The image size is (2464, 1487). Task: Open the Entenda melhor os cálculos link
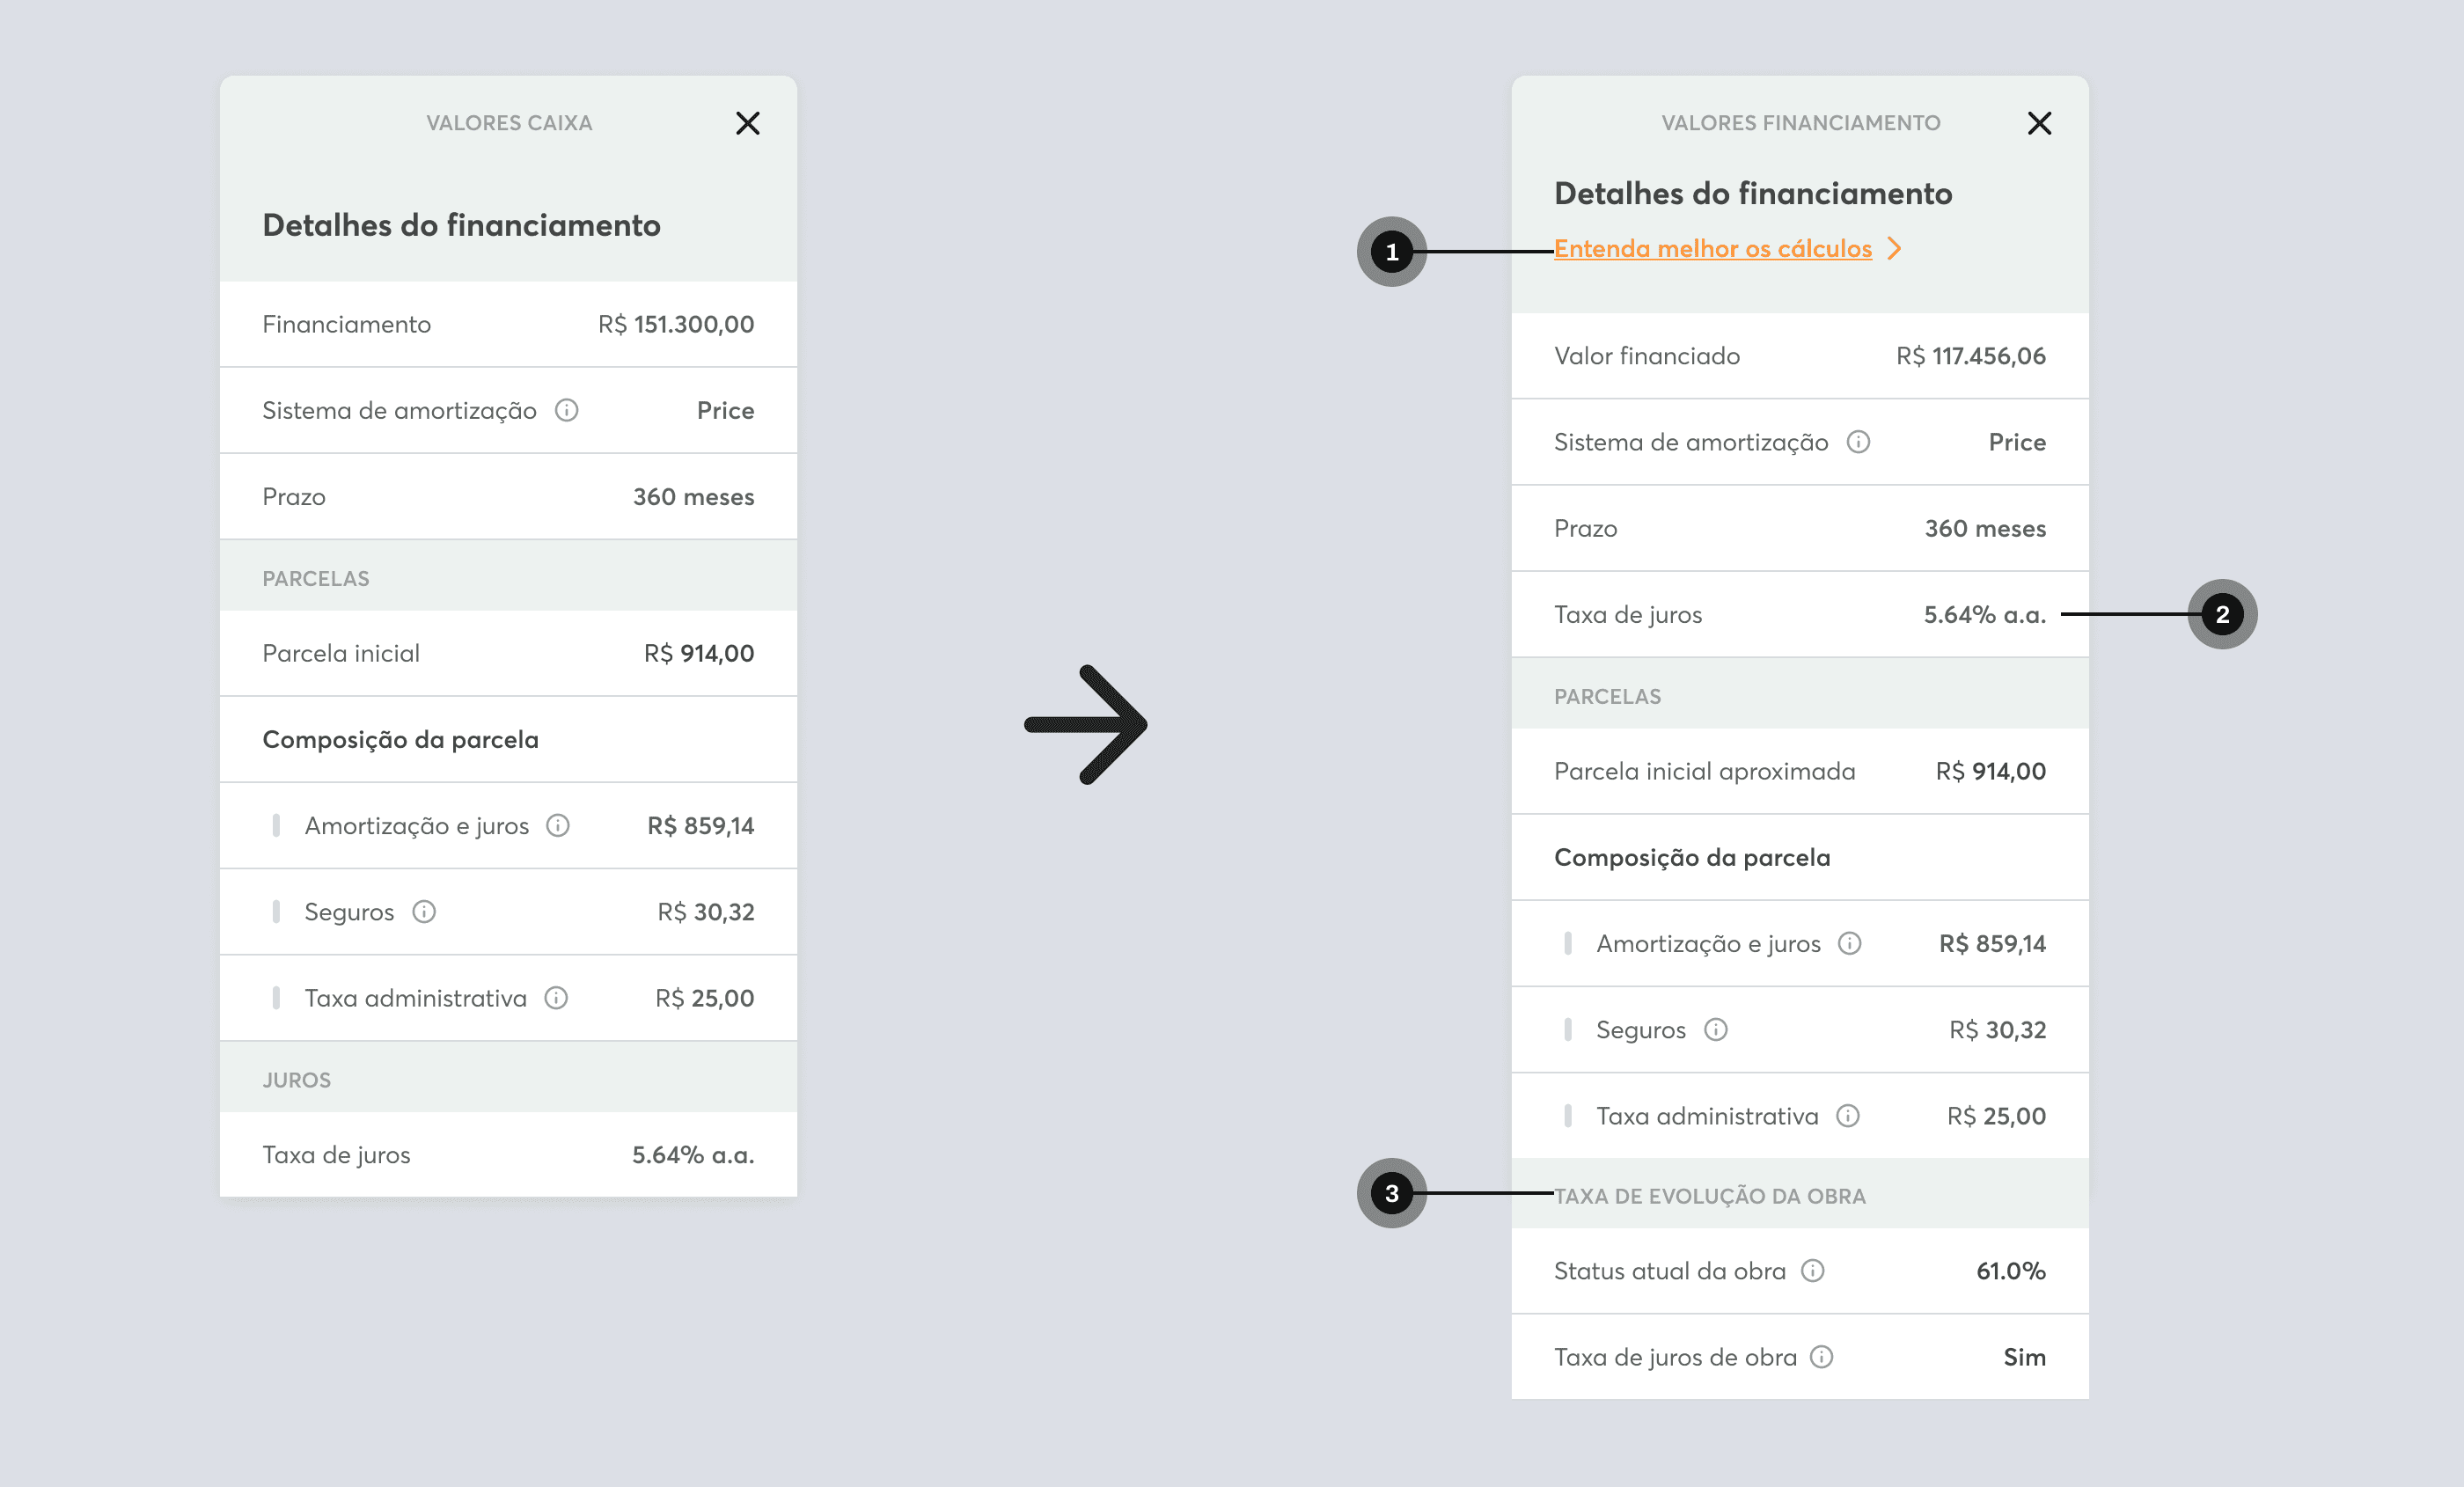click(x=1713, y=248)
